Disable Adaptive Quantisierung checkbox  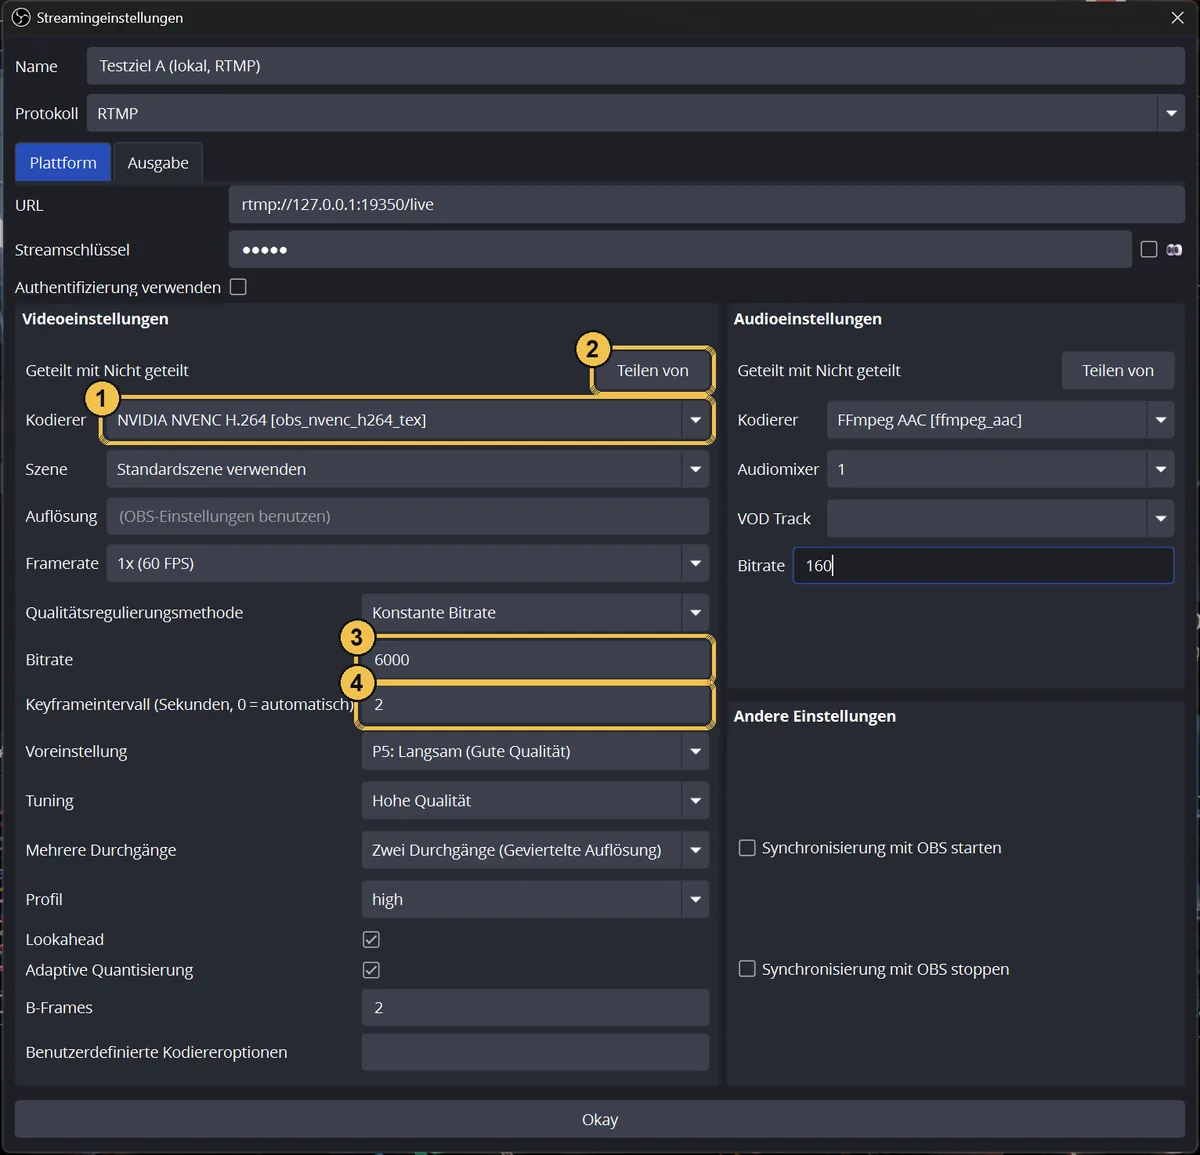point(371,970)
